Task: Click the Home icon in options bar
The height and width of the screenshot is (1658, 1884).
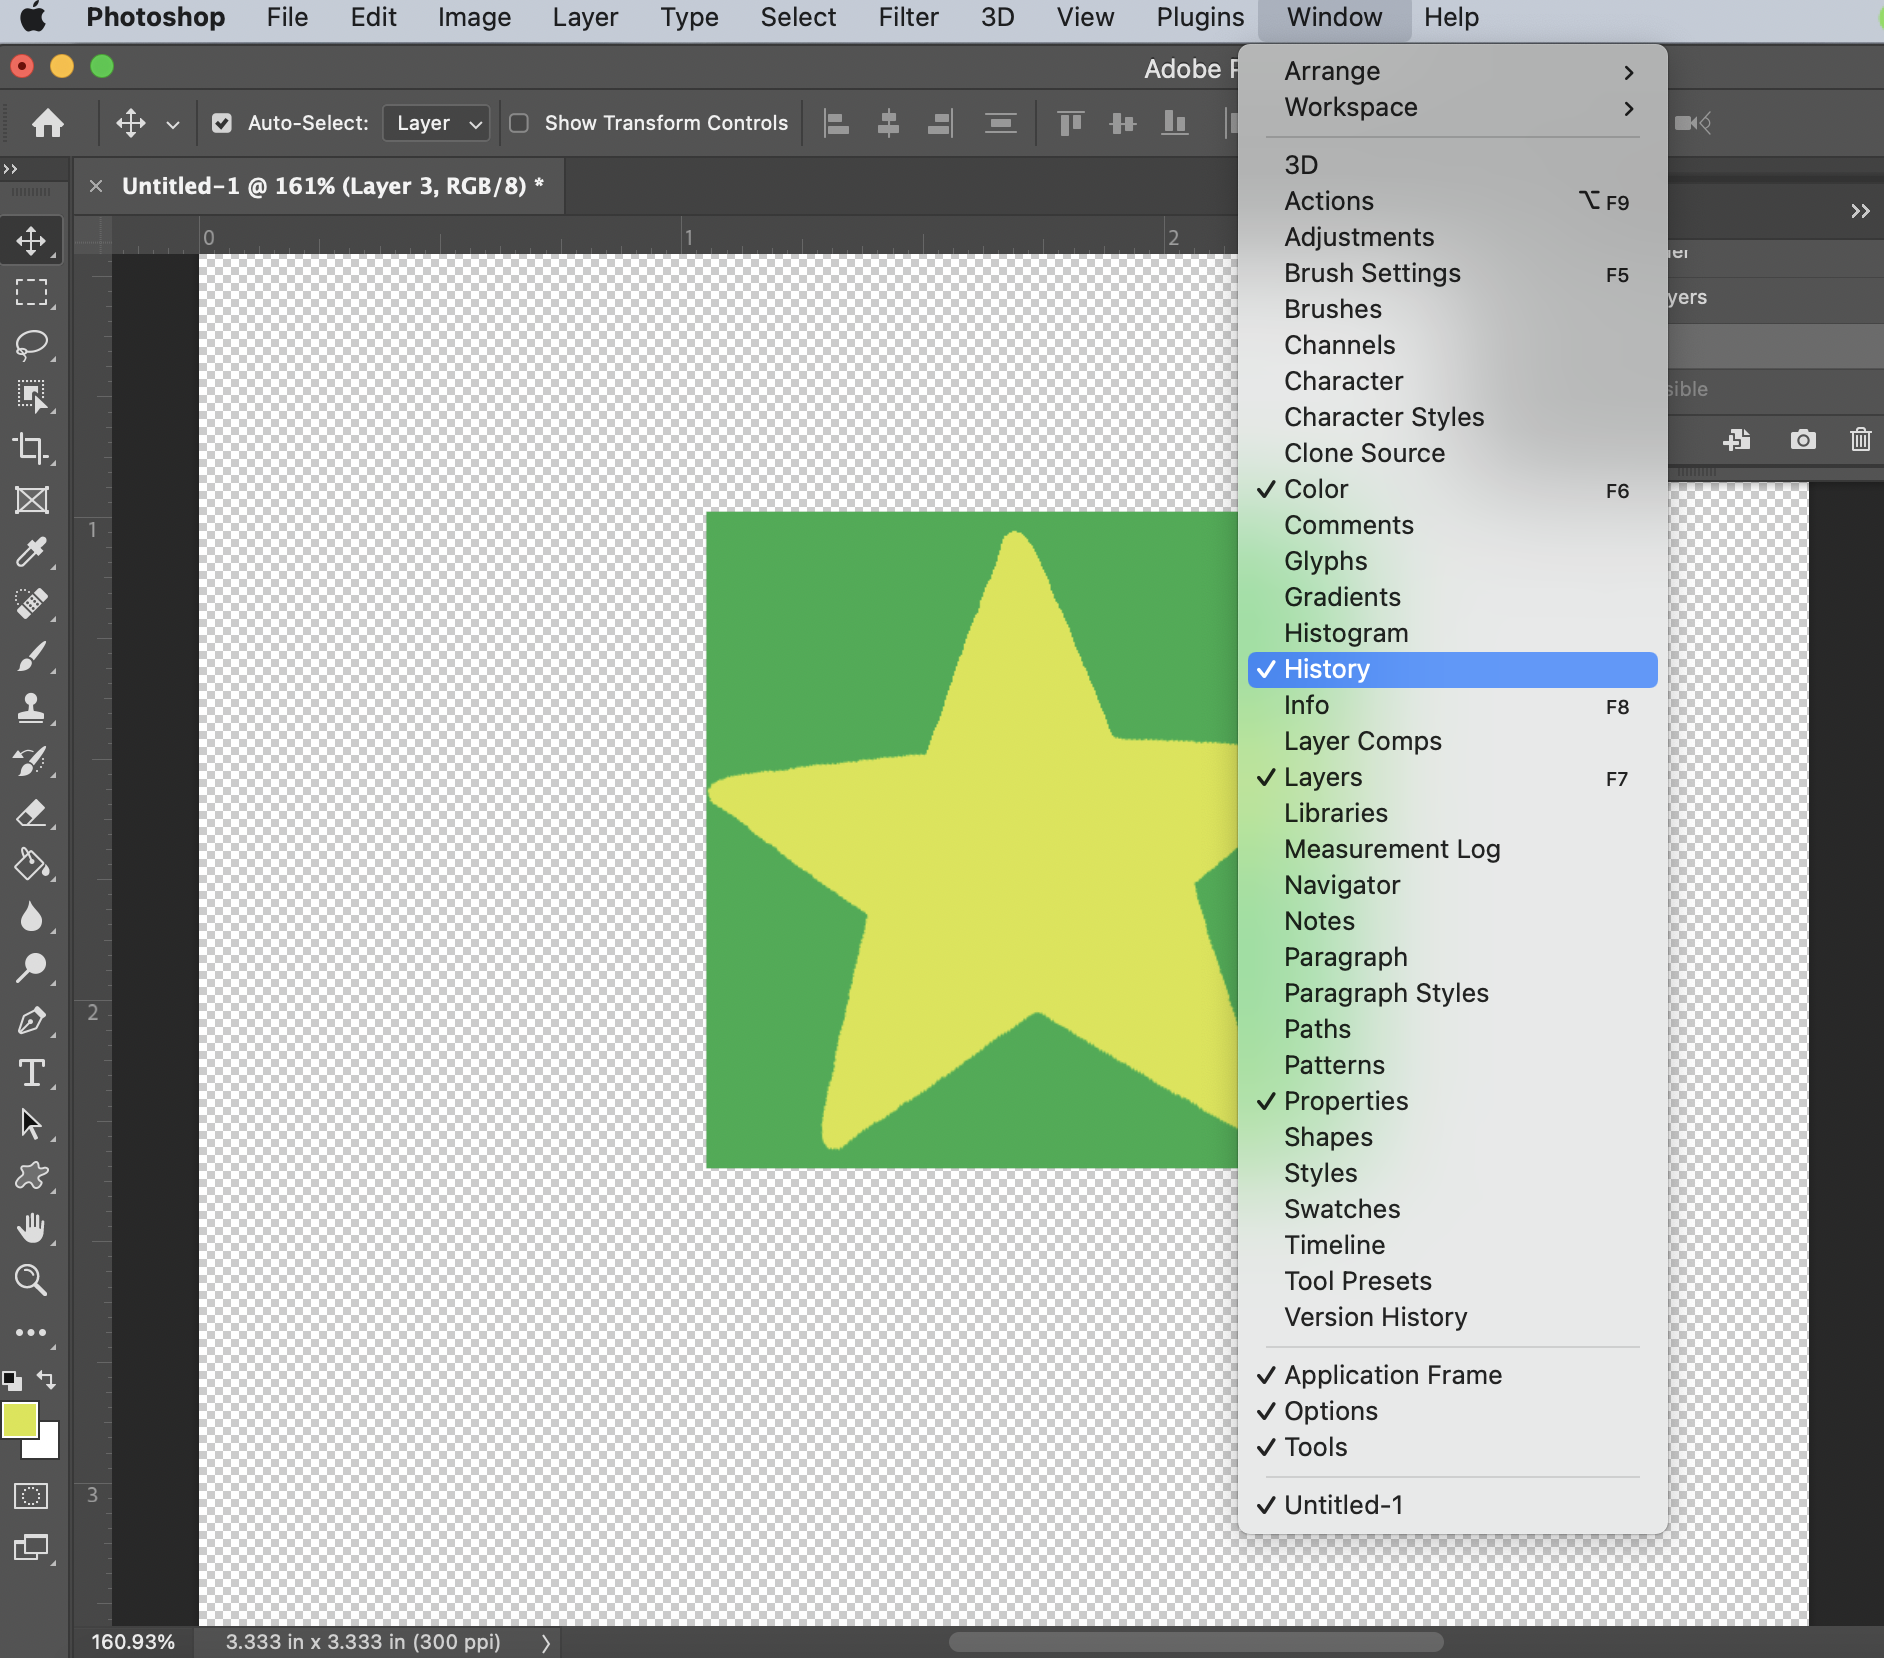Action: [47, 123]
